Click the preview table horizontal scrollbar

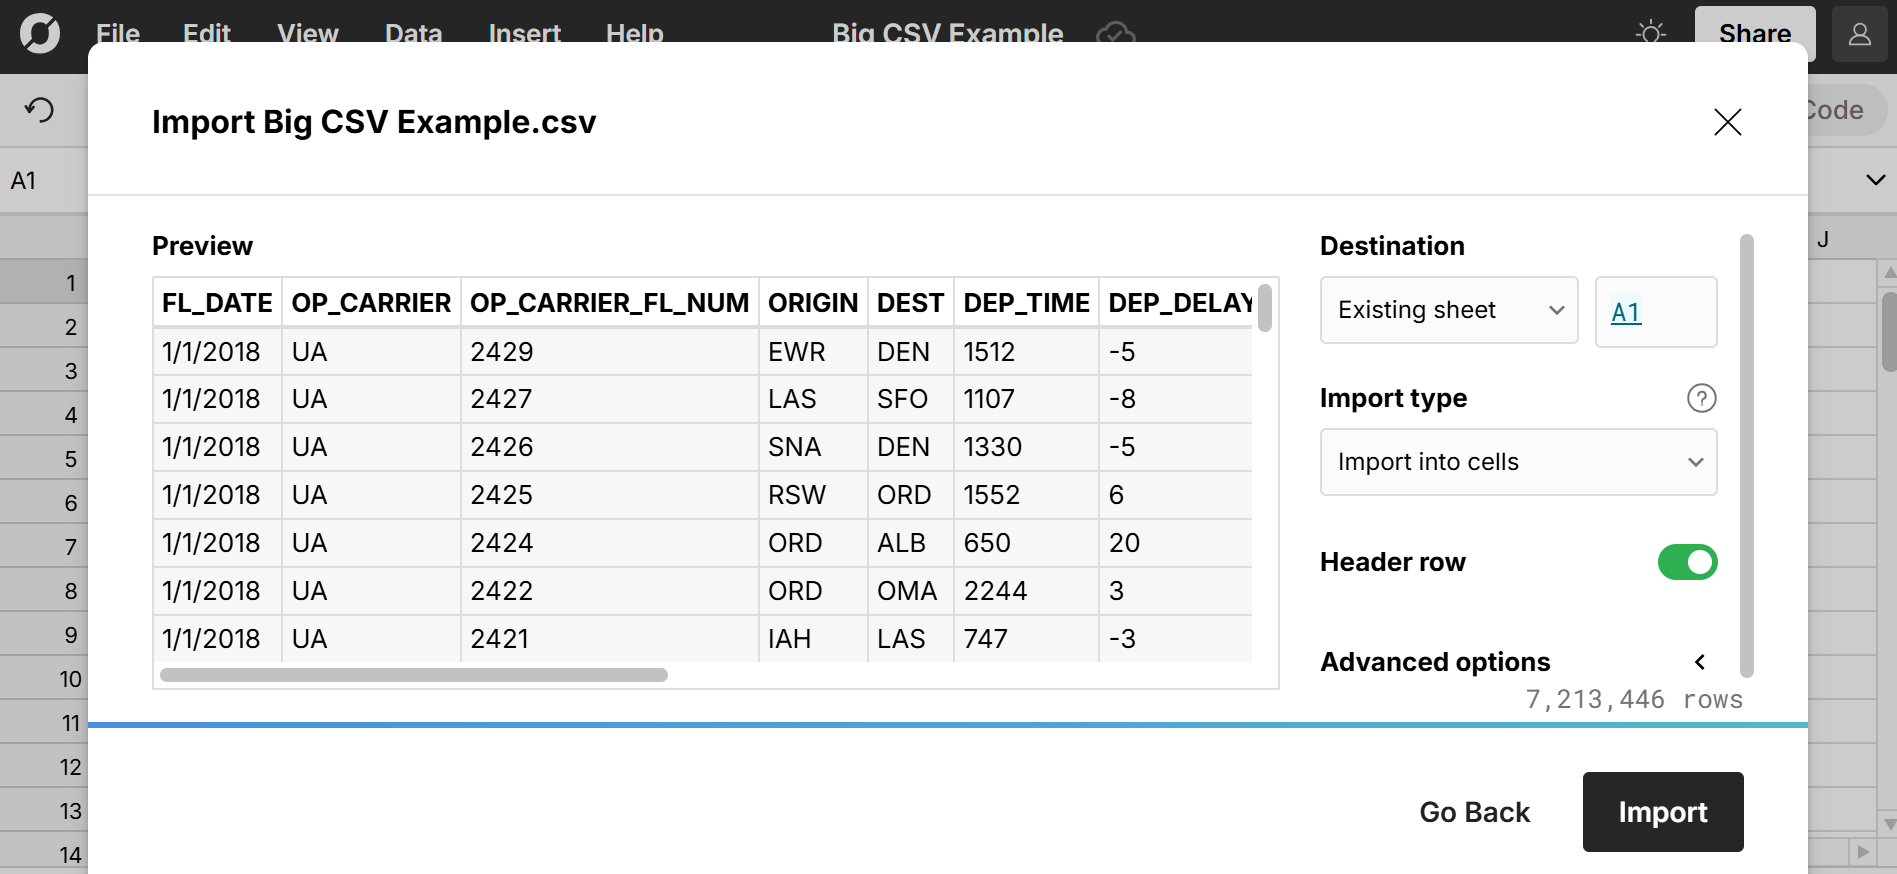point(410,676)
